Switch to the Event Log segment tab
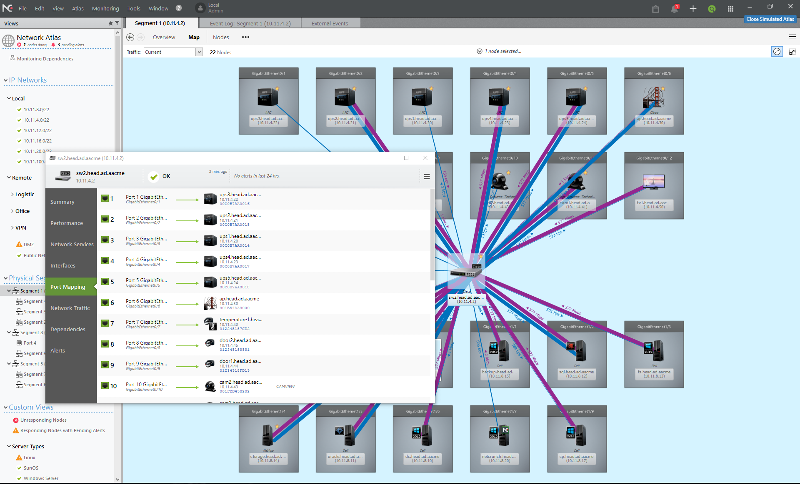The width and height of the screenshot is (800, 484). click(x=249, y=23)
